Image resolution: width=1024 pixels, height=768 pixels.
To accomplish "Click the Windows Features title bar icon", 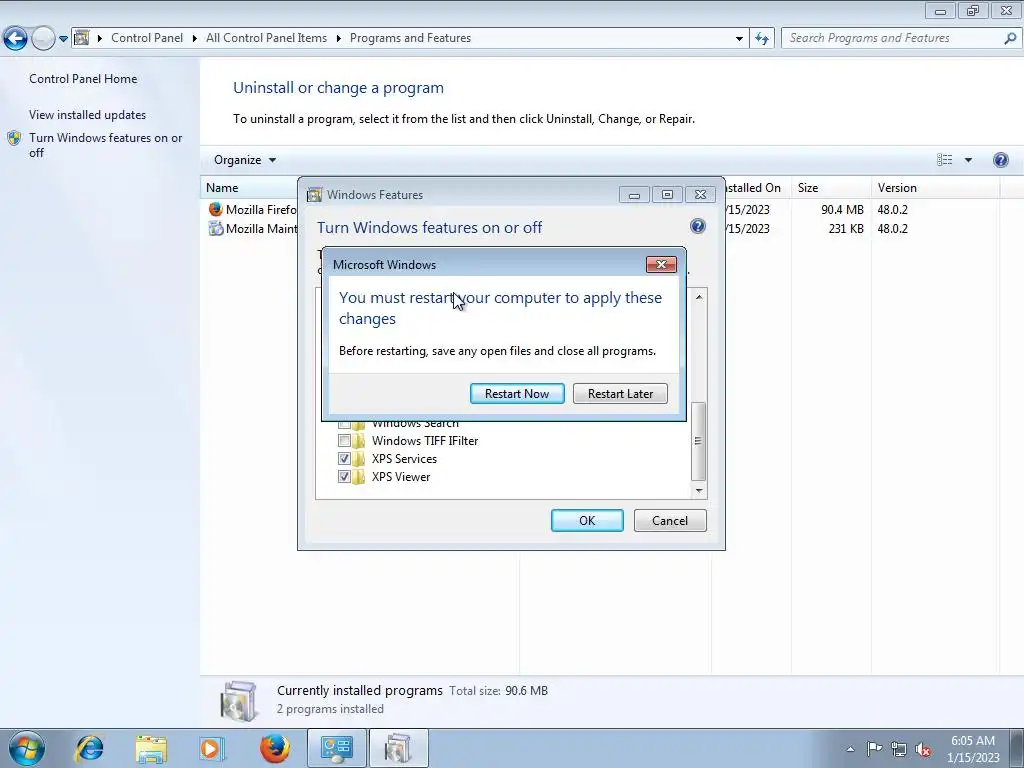I will [314, 195].
